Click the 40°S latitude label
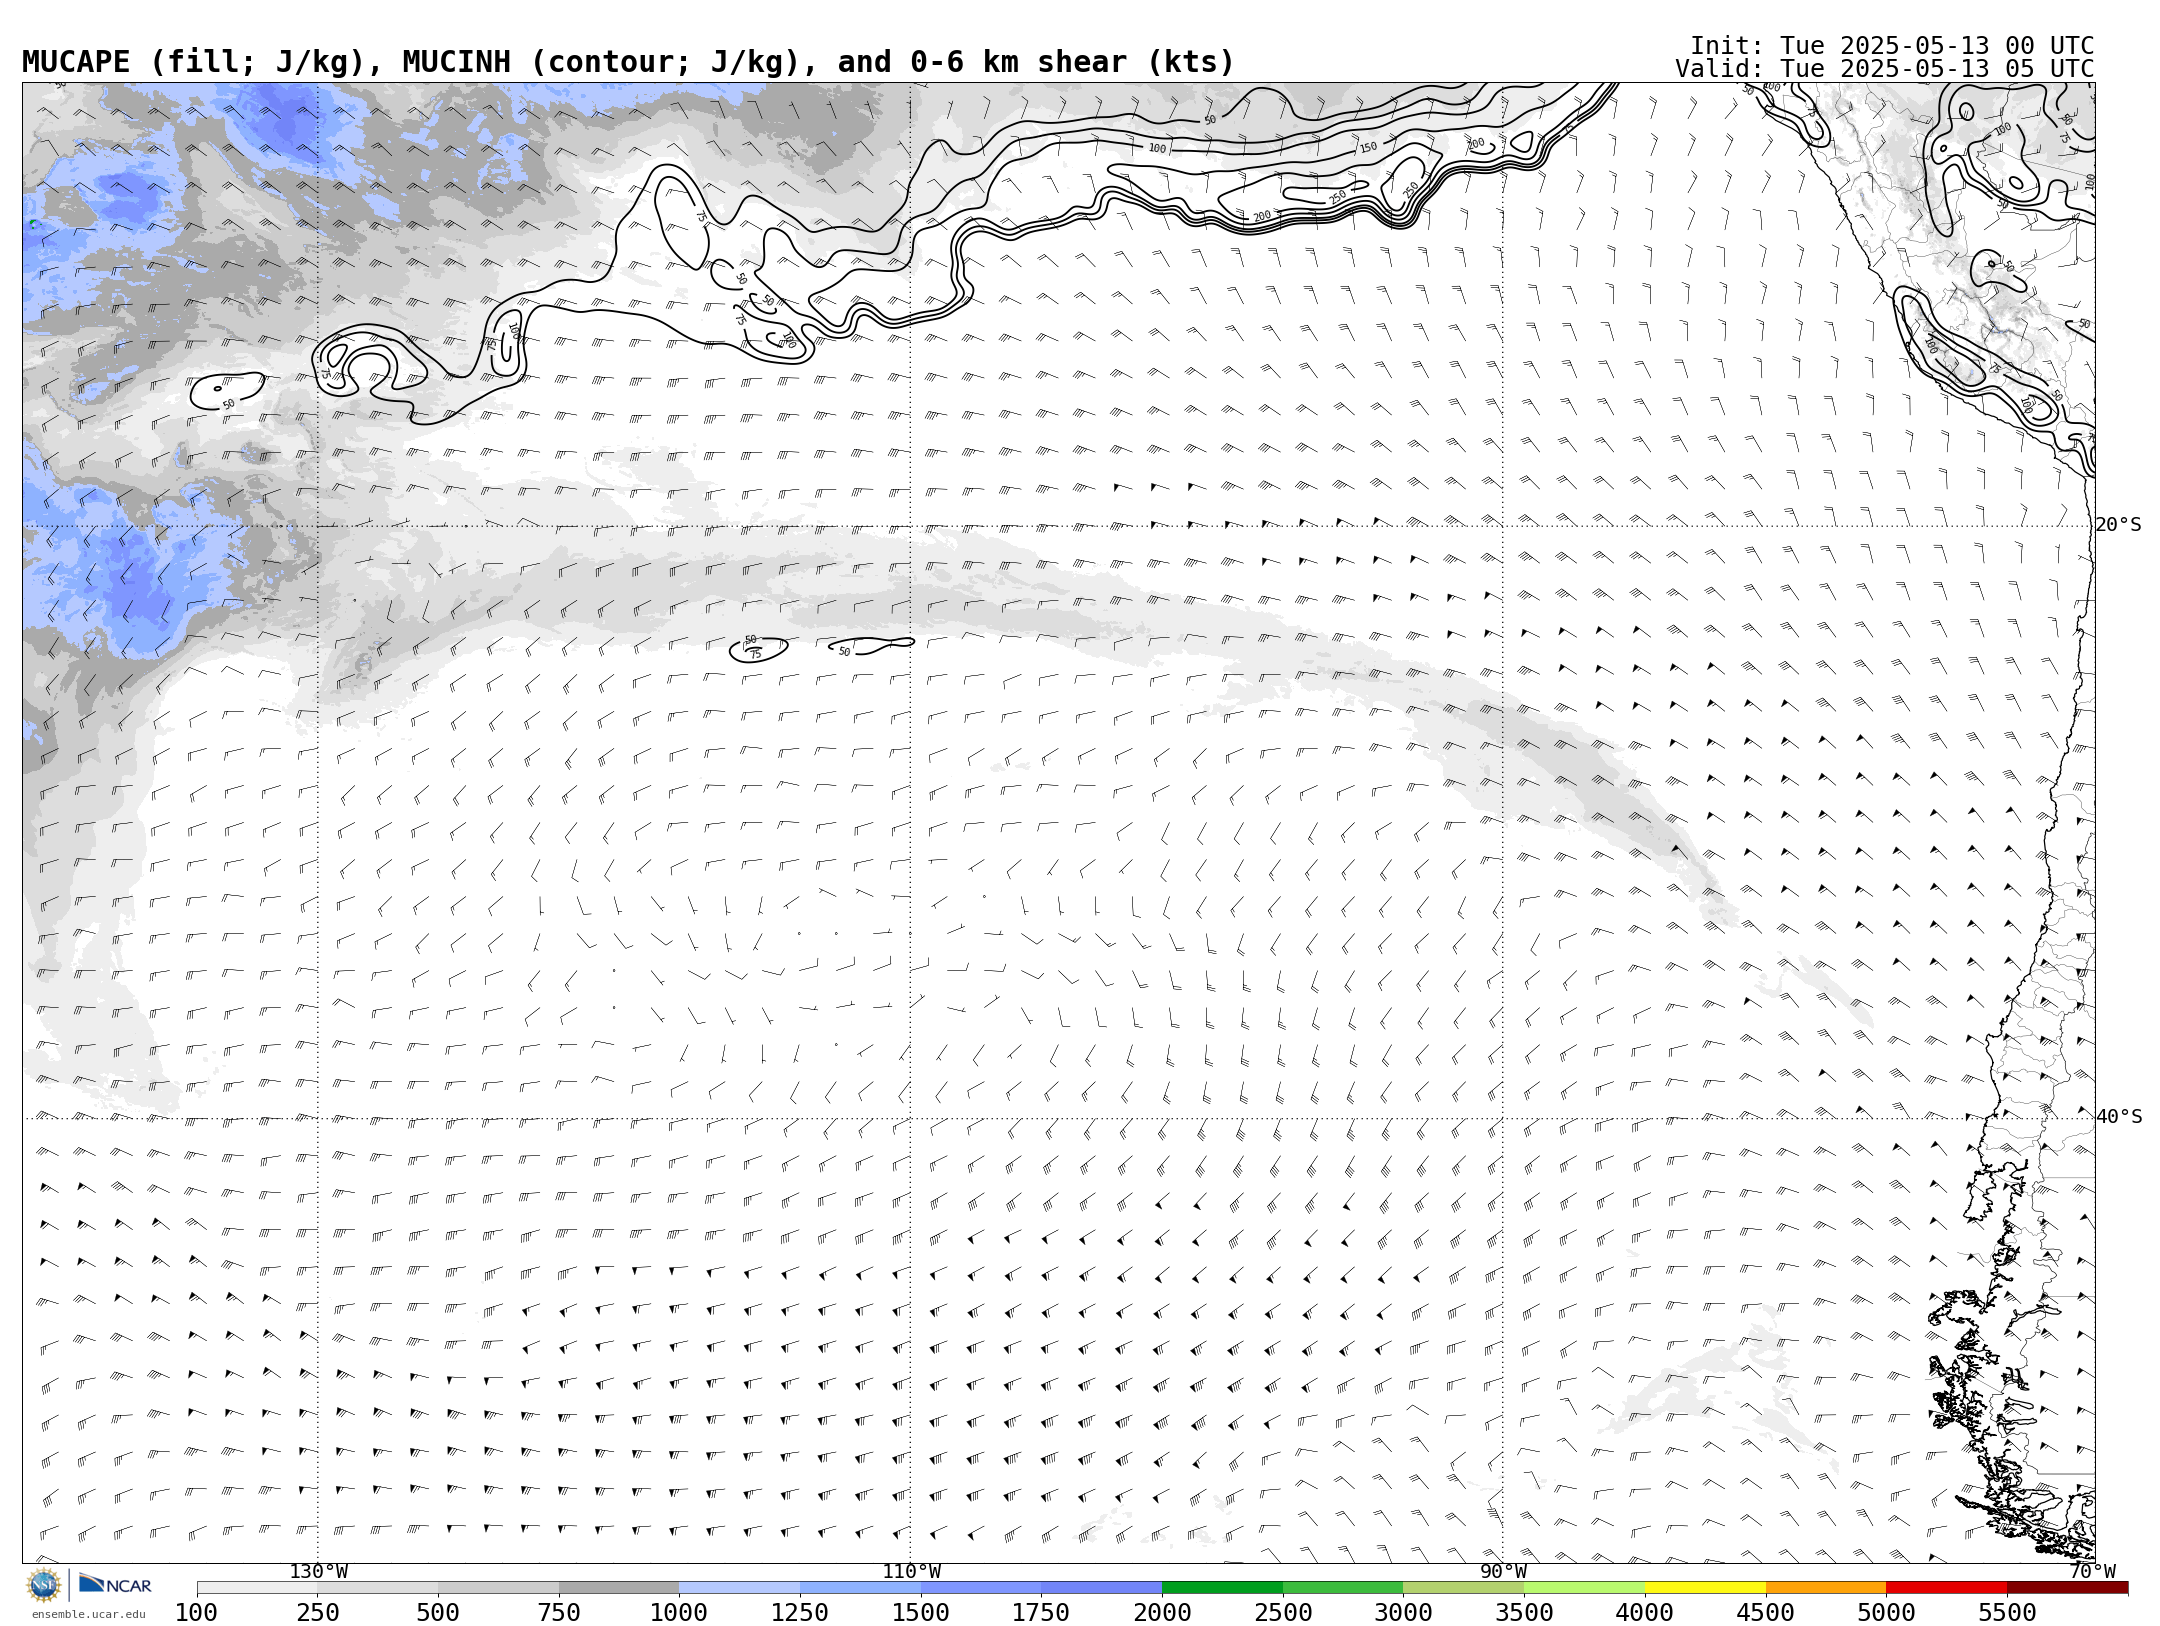This screenshot has width=2160, height=1626. [2119, 1117]
